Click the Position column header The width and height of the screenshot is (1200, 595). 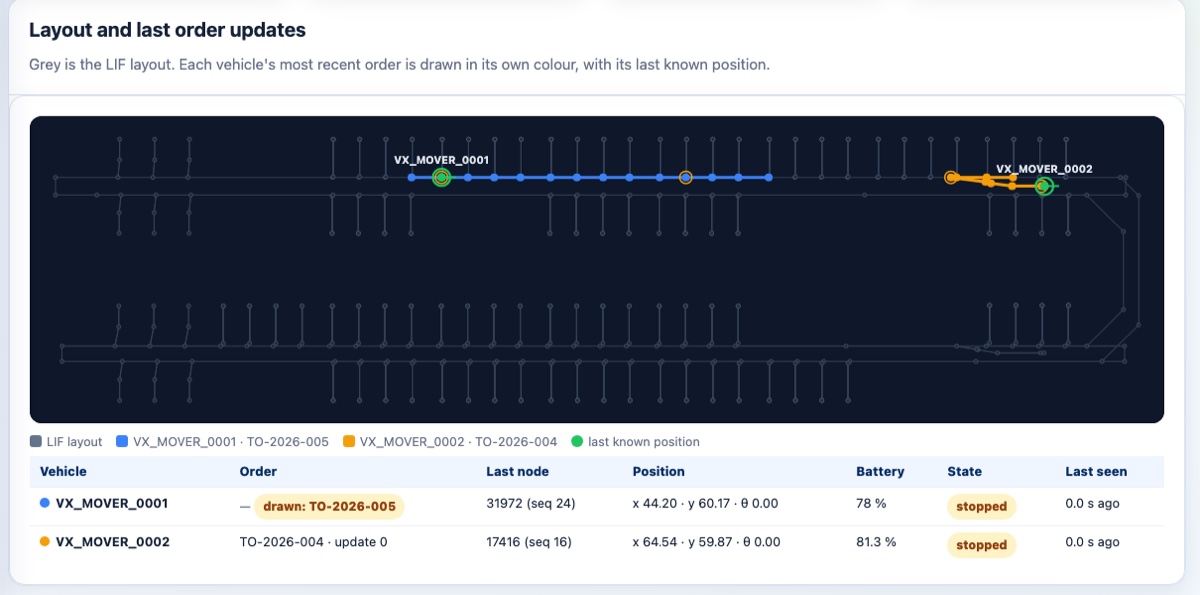click(x=659, y=471)
